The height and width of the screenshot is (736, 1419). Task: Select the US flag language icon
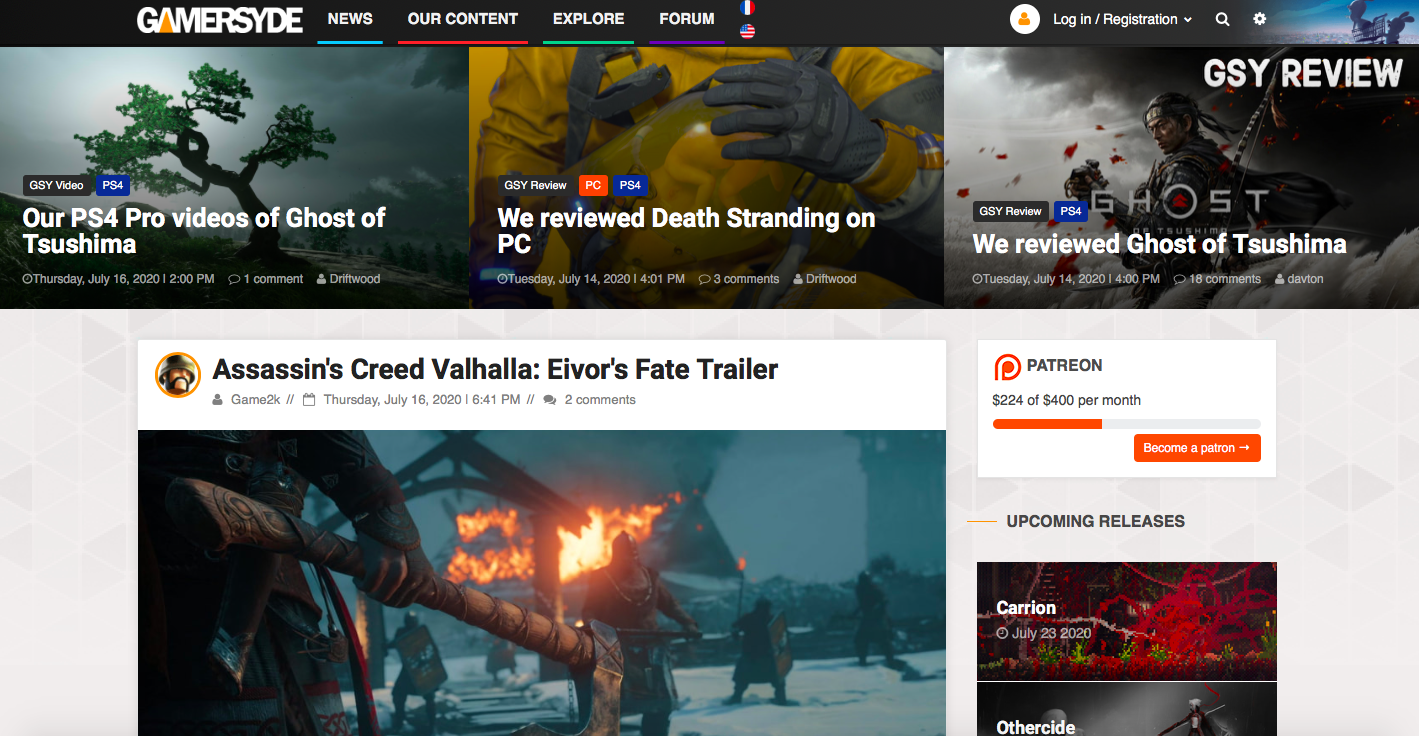click(747, 31)
